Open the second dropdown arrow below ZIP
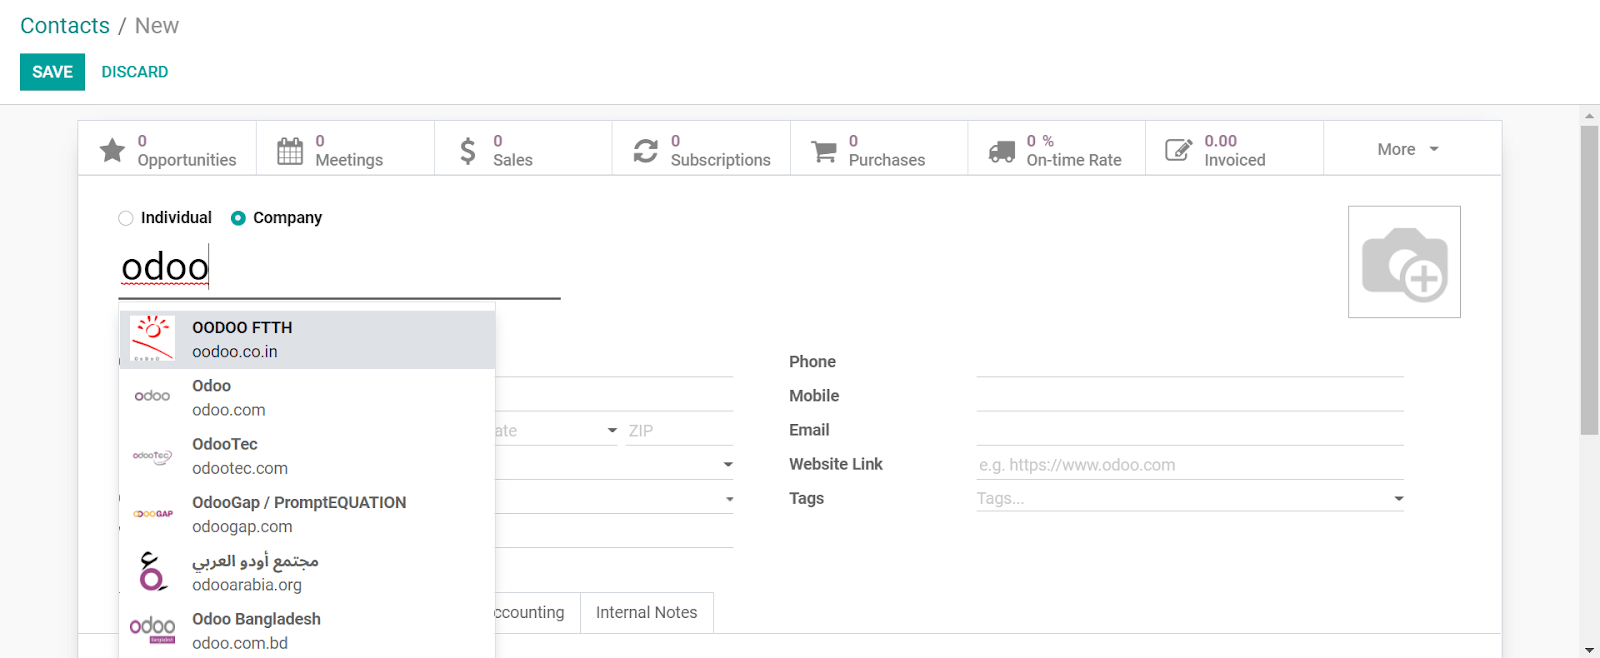1600x658 pixels. pyautogui.click(x=729, y=499)
